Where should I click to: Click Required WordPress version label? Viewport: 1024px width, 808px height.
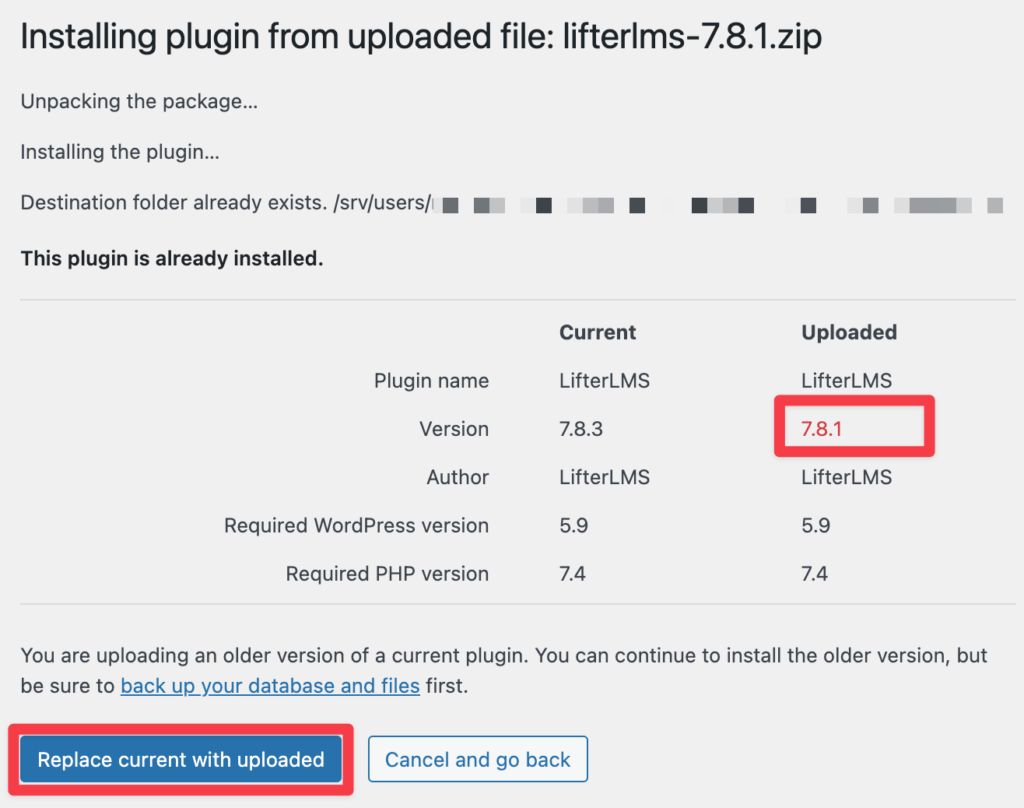click(357, 525)
